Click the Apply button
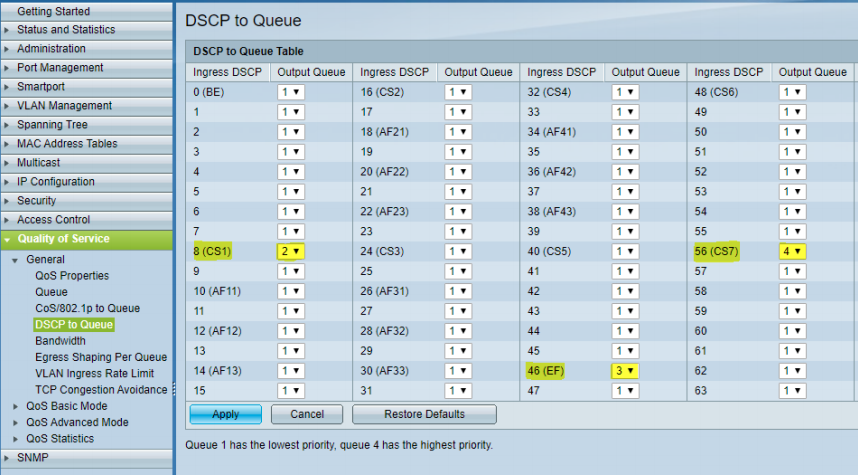This screenshot has width=858, height=476. pos(225,414)
